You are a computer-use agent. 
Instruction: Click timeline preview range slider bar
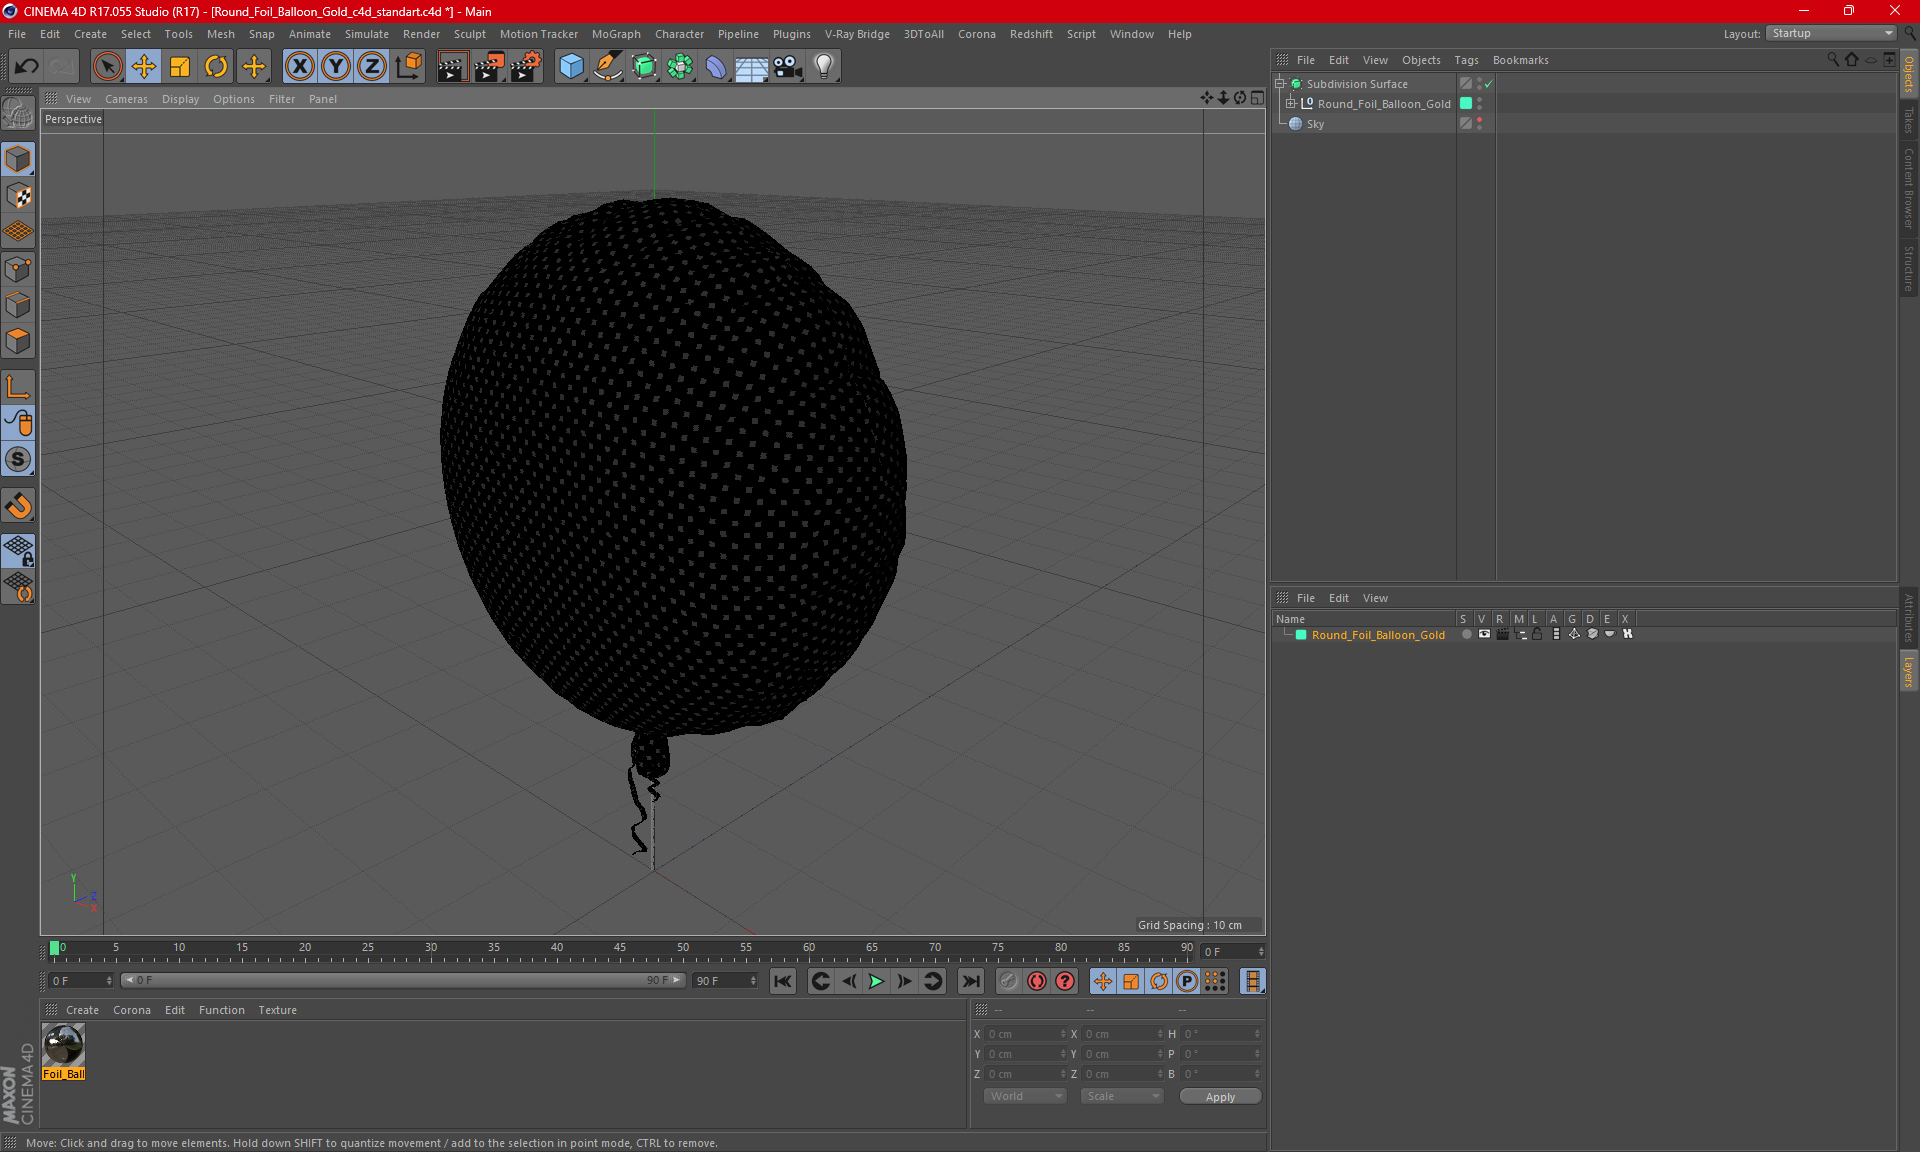(x=403, y=981)
